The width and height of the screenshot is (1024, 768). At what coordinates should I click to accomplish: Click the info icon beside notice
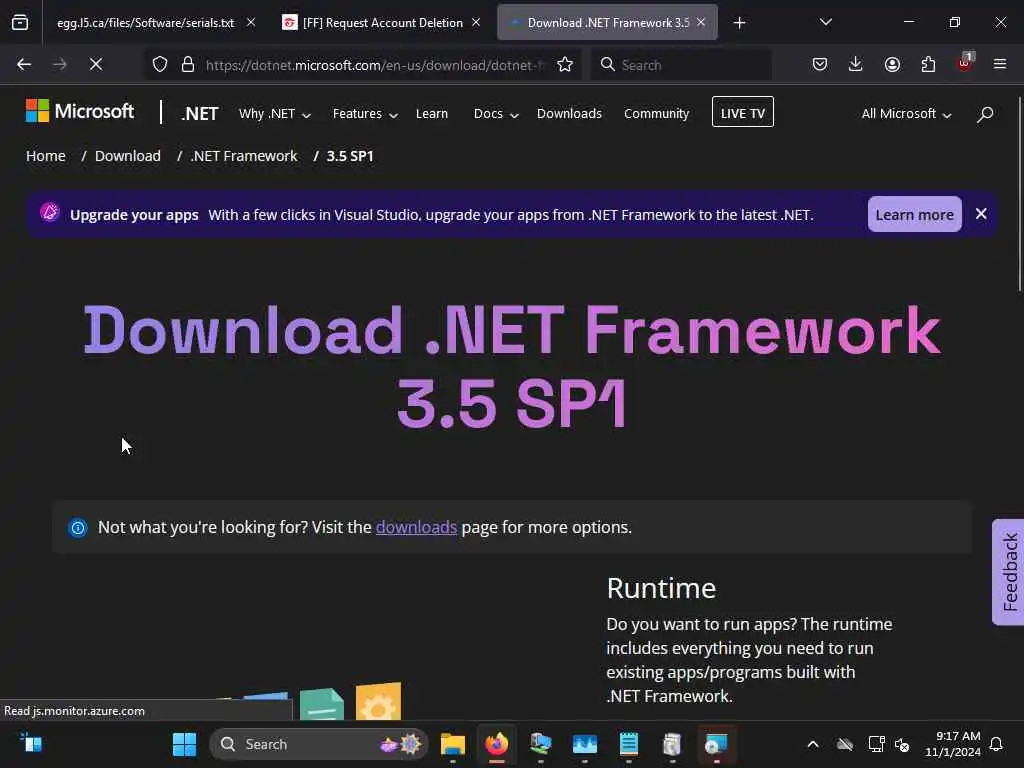78,528
